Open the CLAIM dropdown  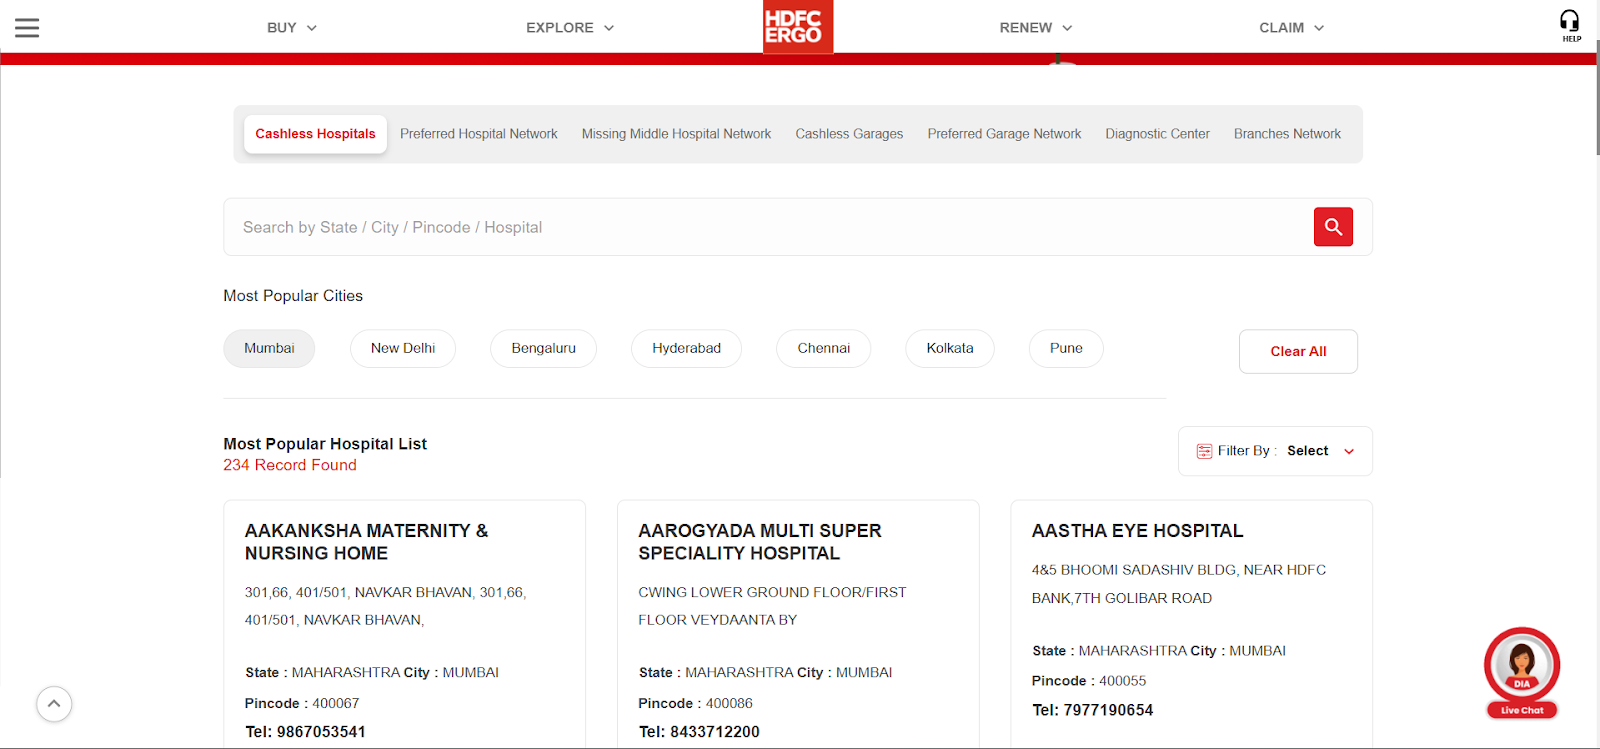pos(1291,28)
